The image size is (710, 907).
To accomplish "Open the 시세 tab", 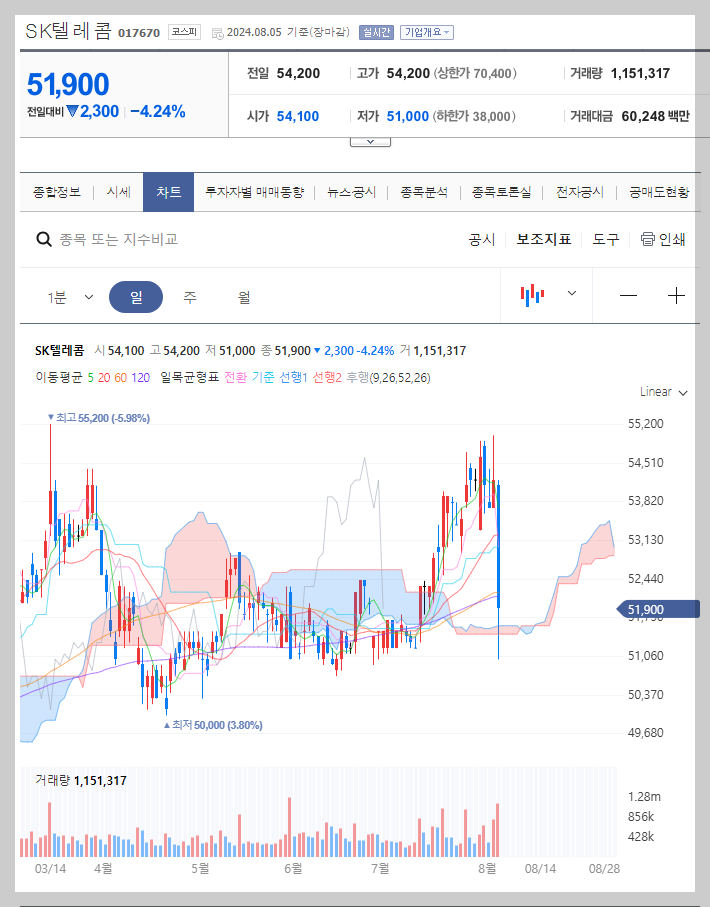I will click(119, 192).
